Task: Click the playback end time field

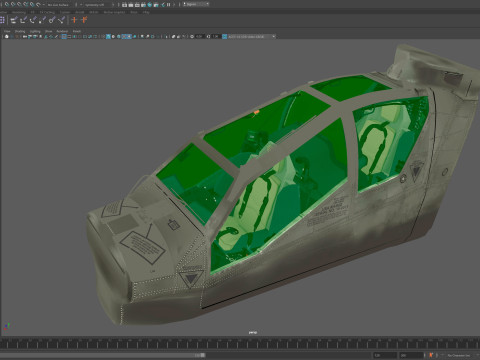Action: tap(385, 355)
